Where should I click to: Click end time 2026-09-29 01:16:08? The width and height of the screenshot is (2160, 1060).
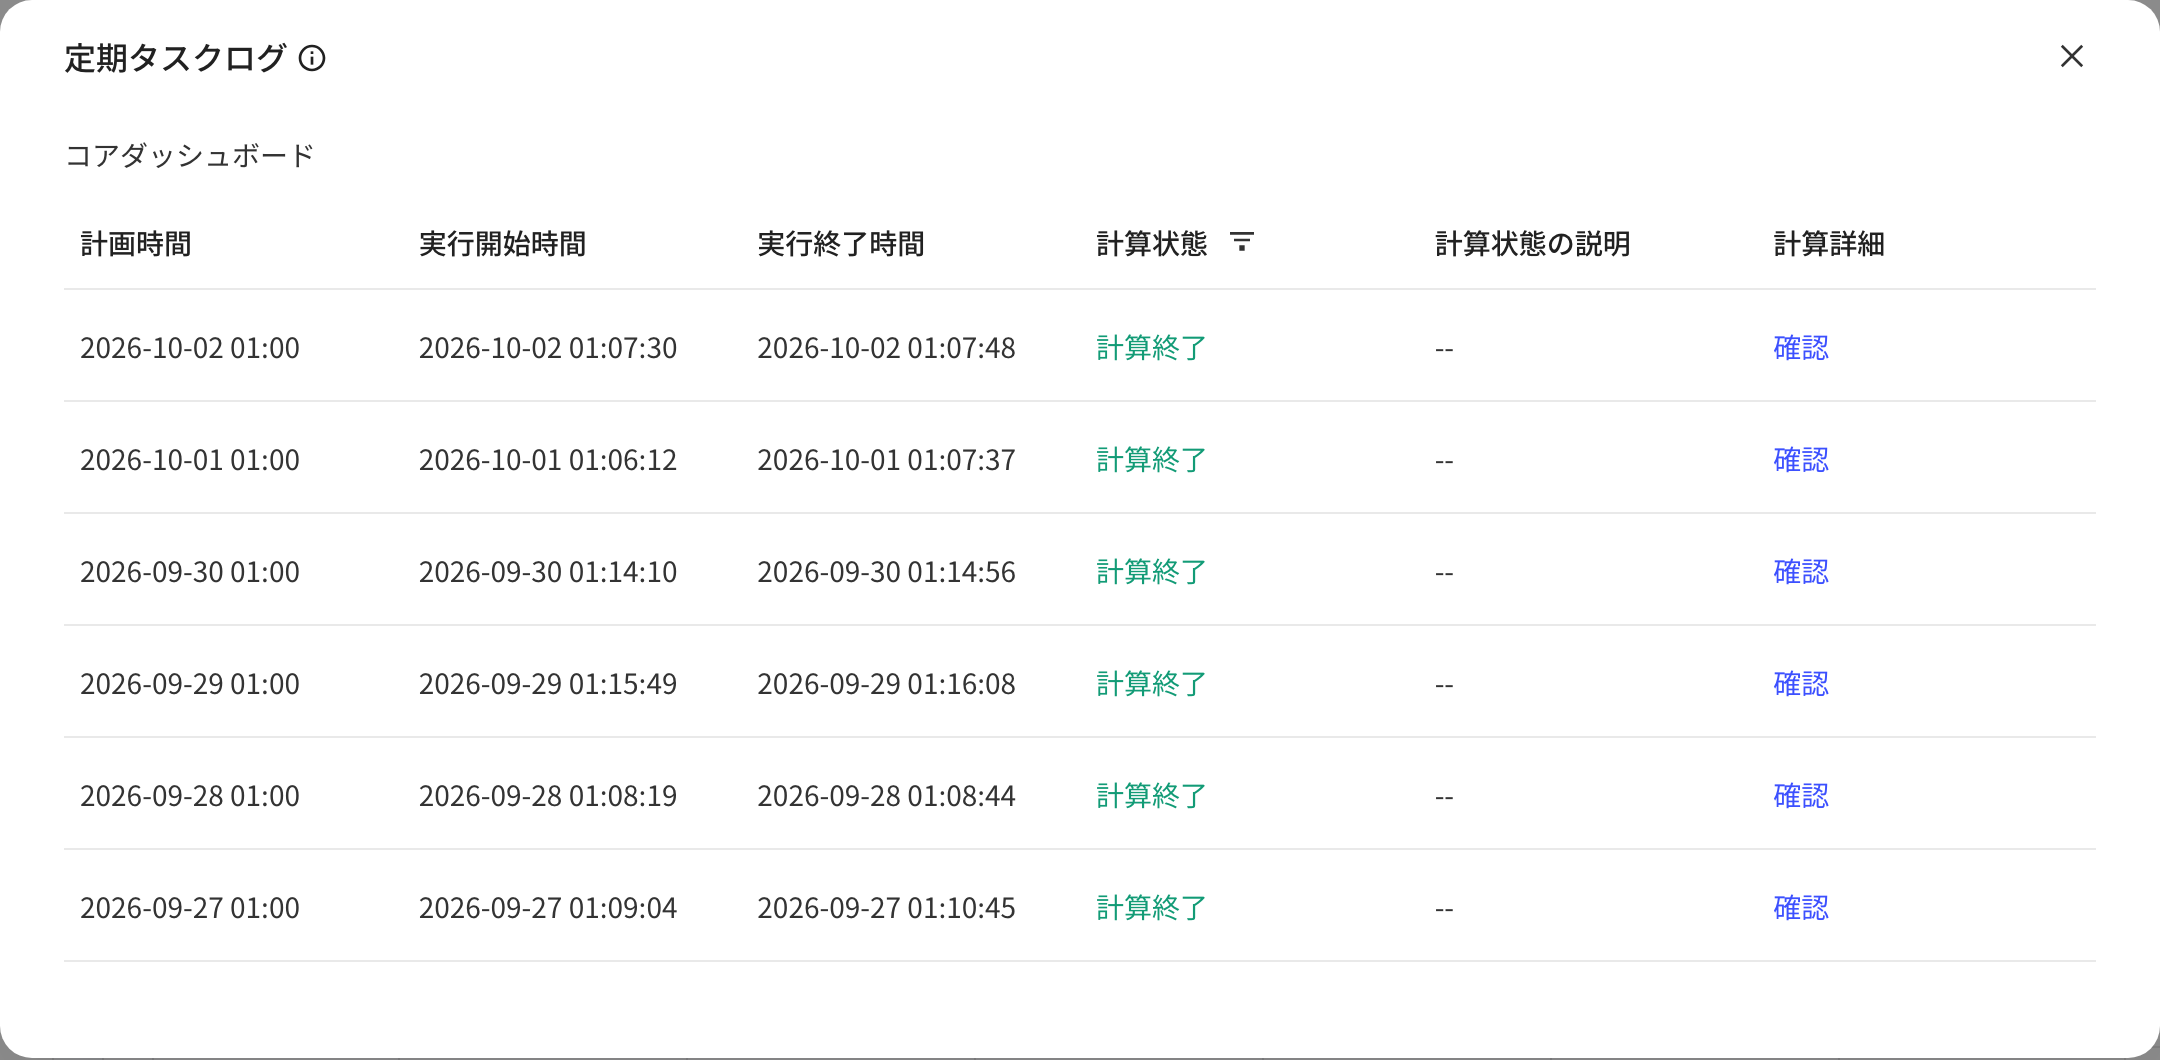[886, 684]
